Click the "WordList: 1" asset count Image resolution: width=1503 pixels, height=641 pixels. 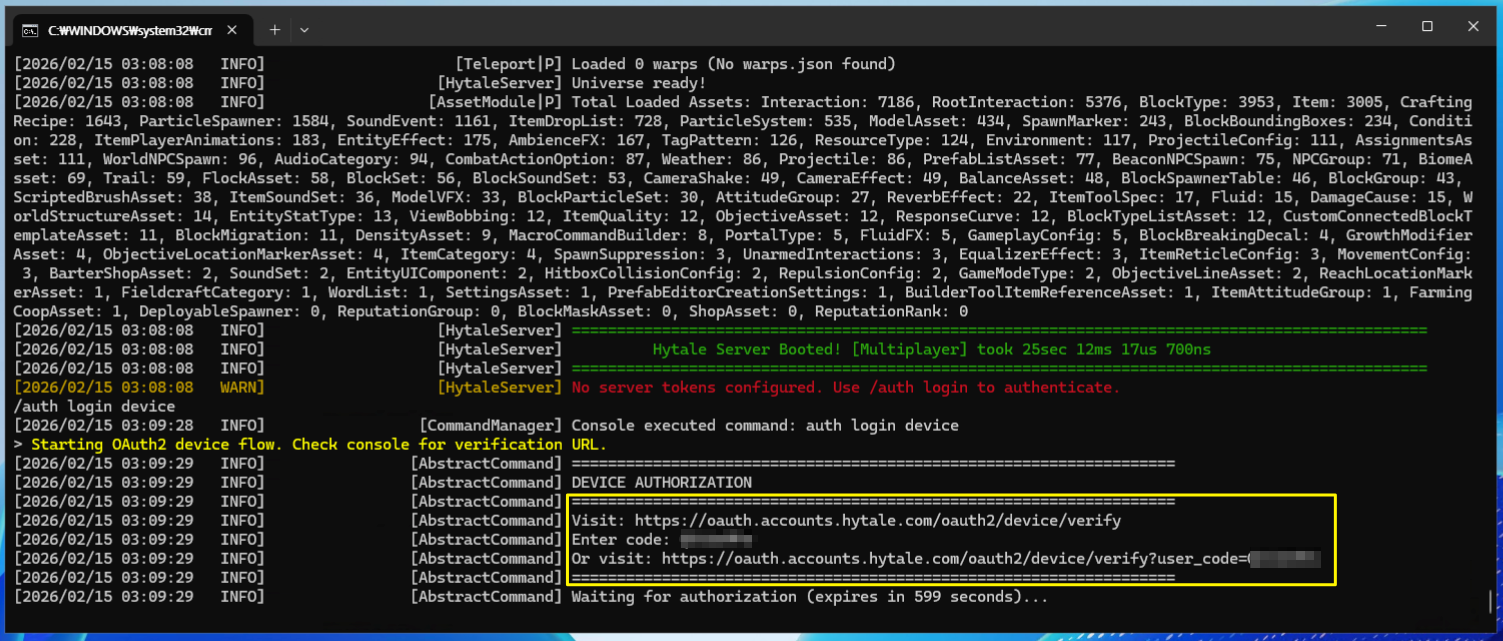click(x=377, y=292)
